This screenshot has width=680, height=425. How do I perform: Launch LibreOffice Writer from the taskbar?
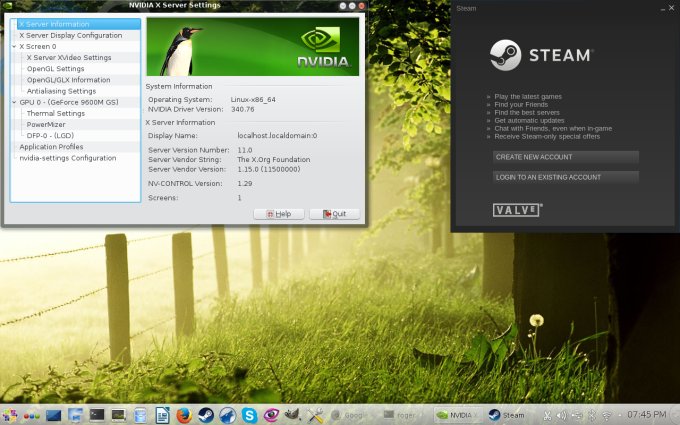pyautogui.click(x=163, y=415)
